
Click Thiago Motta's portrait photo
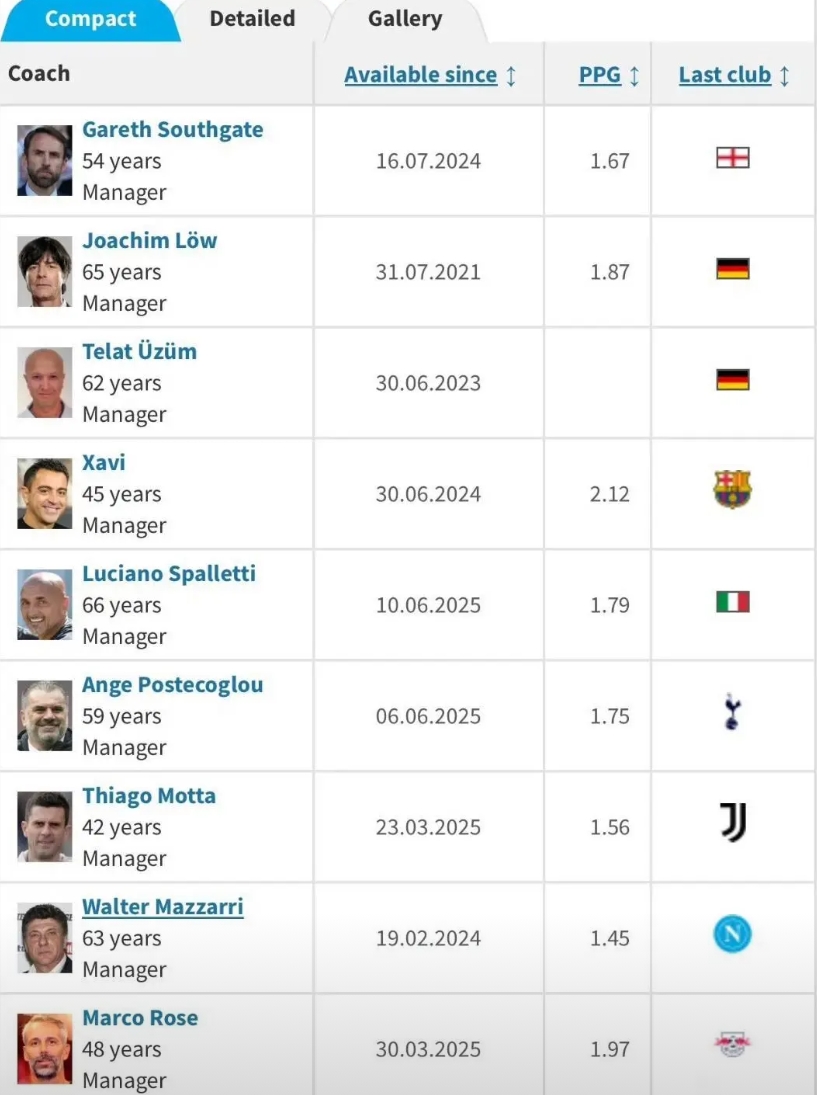pos(45,827)
